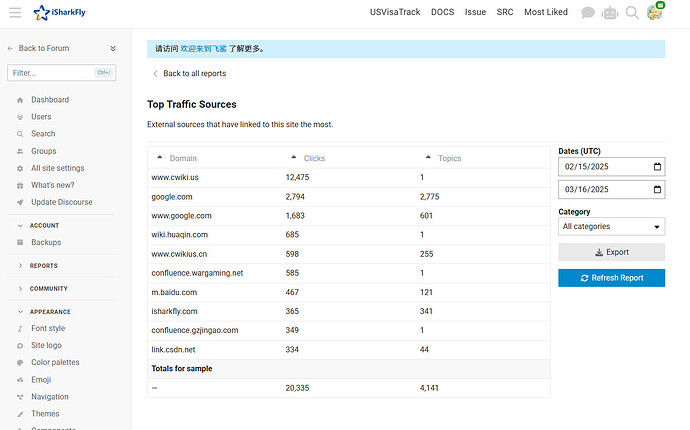Open the hamburger sidebar menu
Screen dimensions: 690x430
click(x=15, y=12)
